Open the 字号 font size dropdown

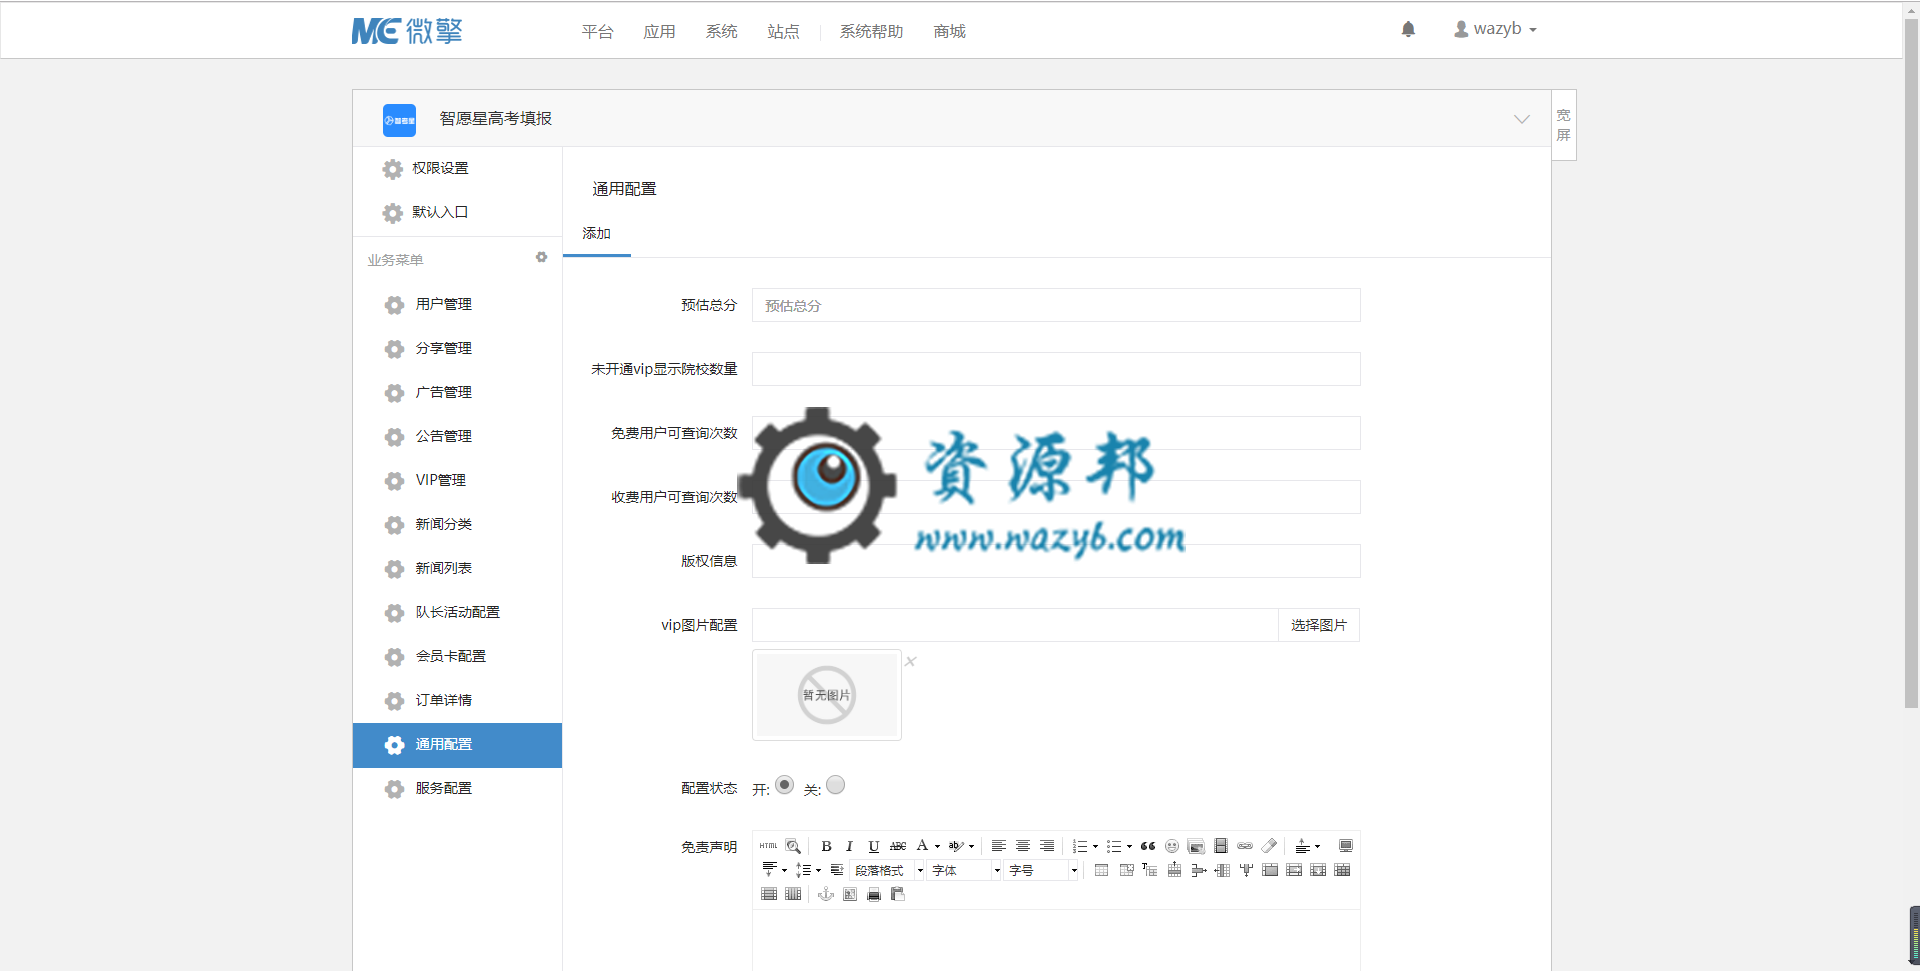point(1042,870)
